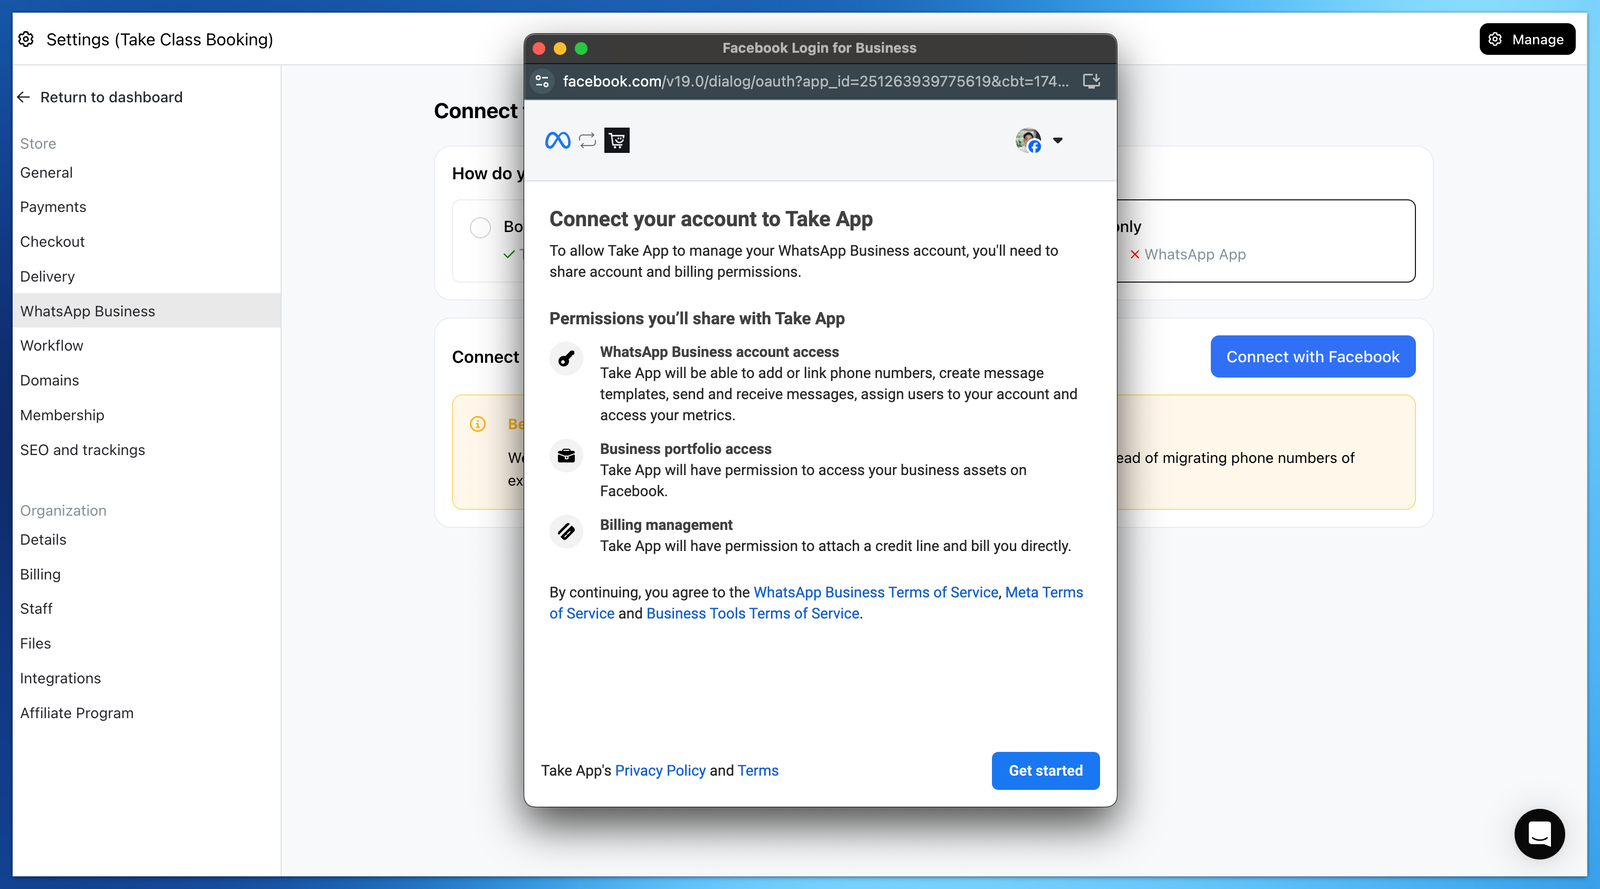Open organization Billing
The image size is (1600, 889).
point(40,574)
